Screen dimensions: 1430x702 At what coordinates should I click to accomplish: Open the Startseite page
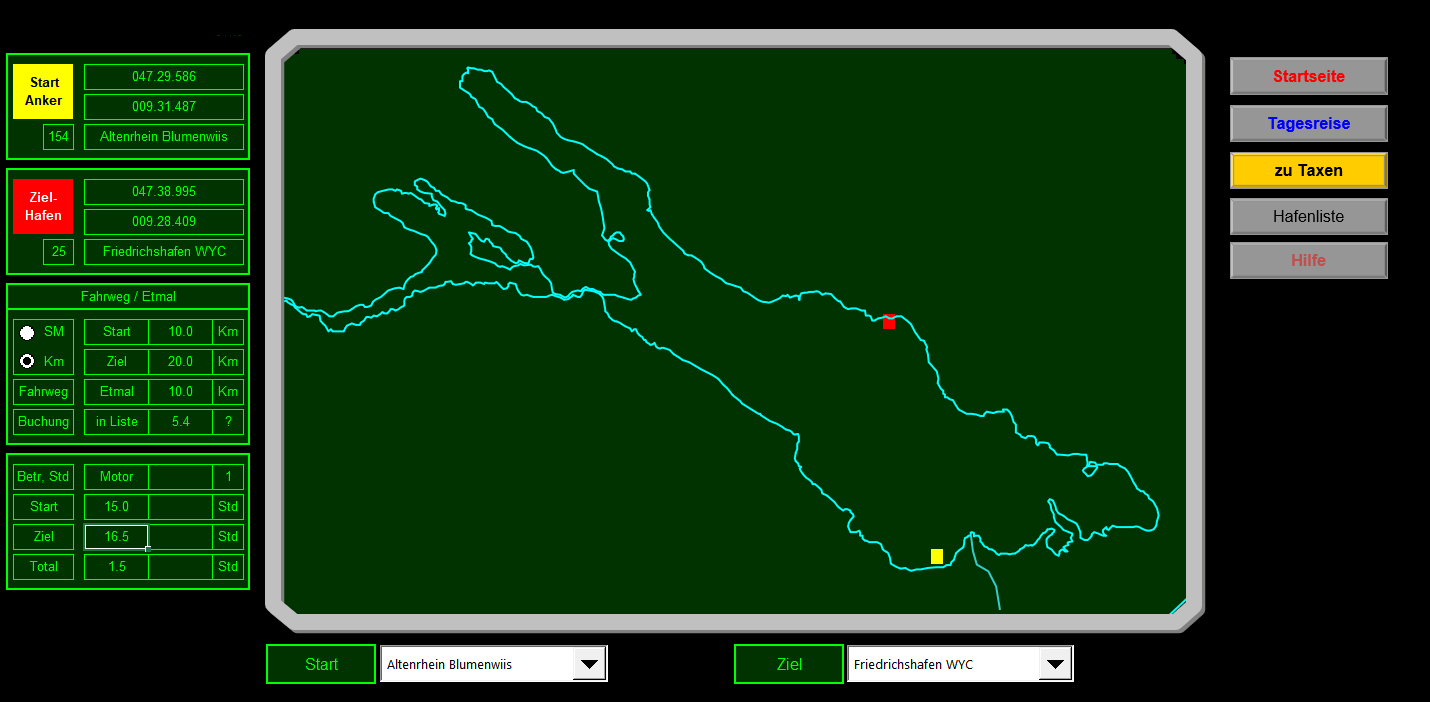point(1308,76)
